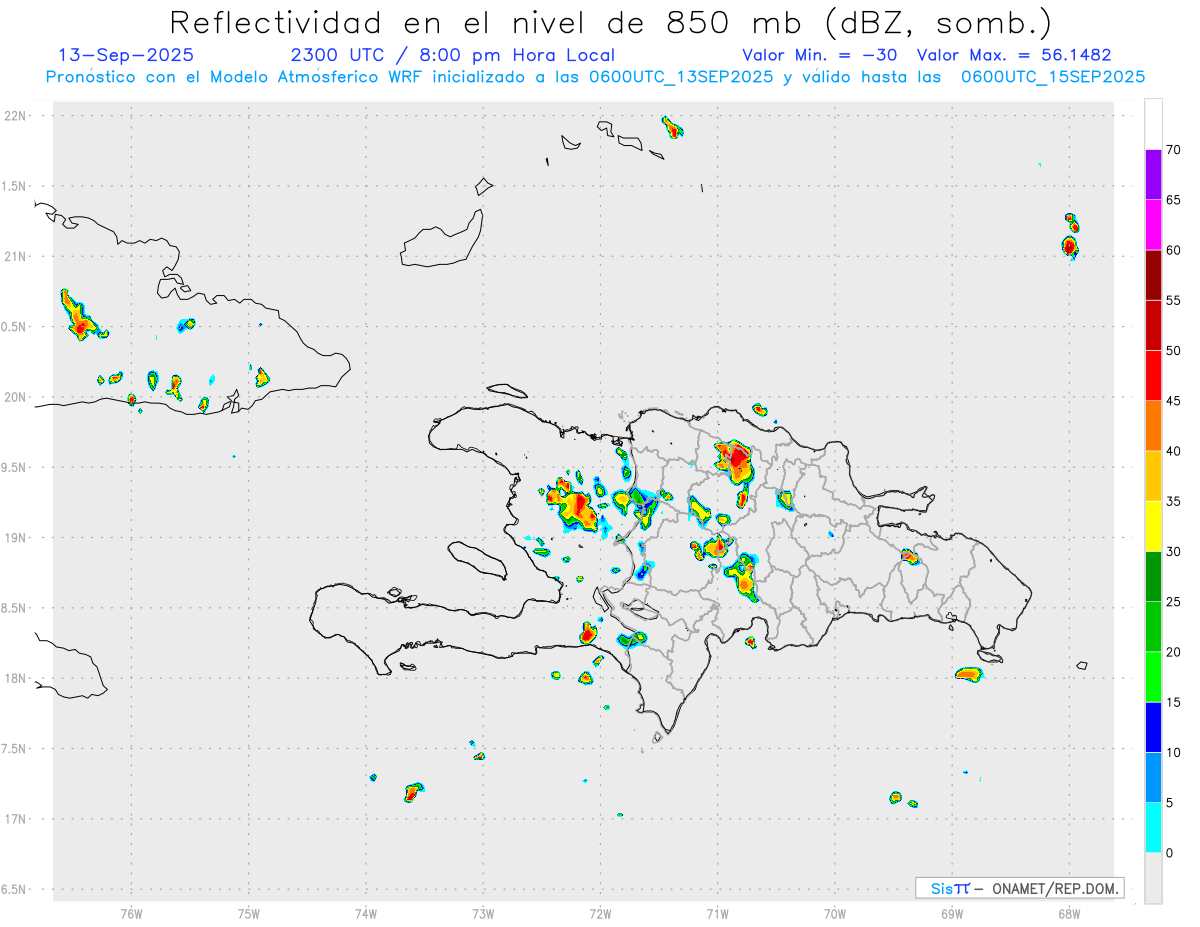Select the yellow 30-35 dBZ legend band
1200x927 pixels.
[x=1153, y=526]
